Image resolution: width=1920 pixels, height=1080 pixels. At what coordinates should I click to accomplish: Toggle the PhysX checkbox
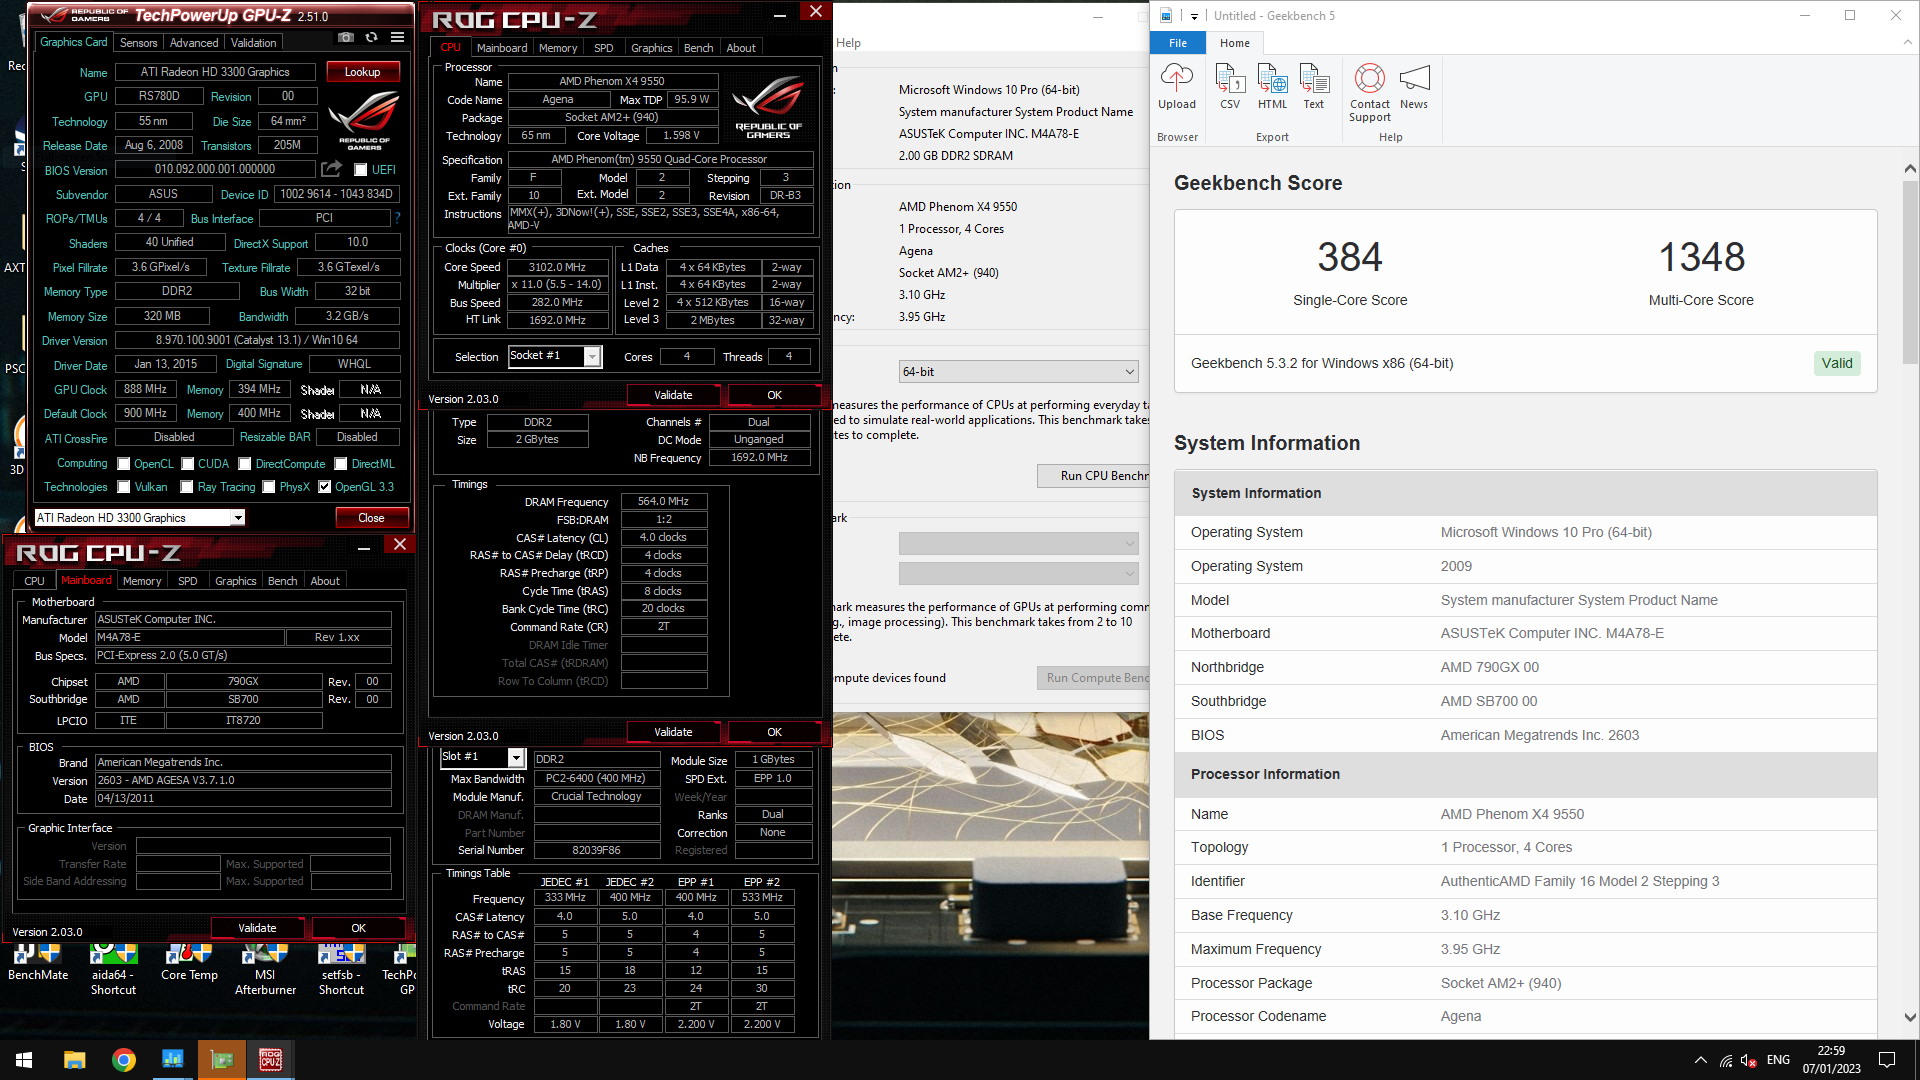[269, 487]
